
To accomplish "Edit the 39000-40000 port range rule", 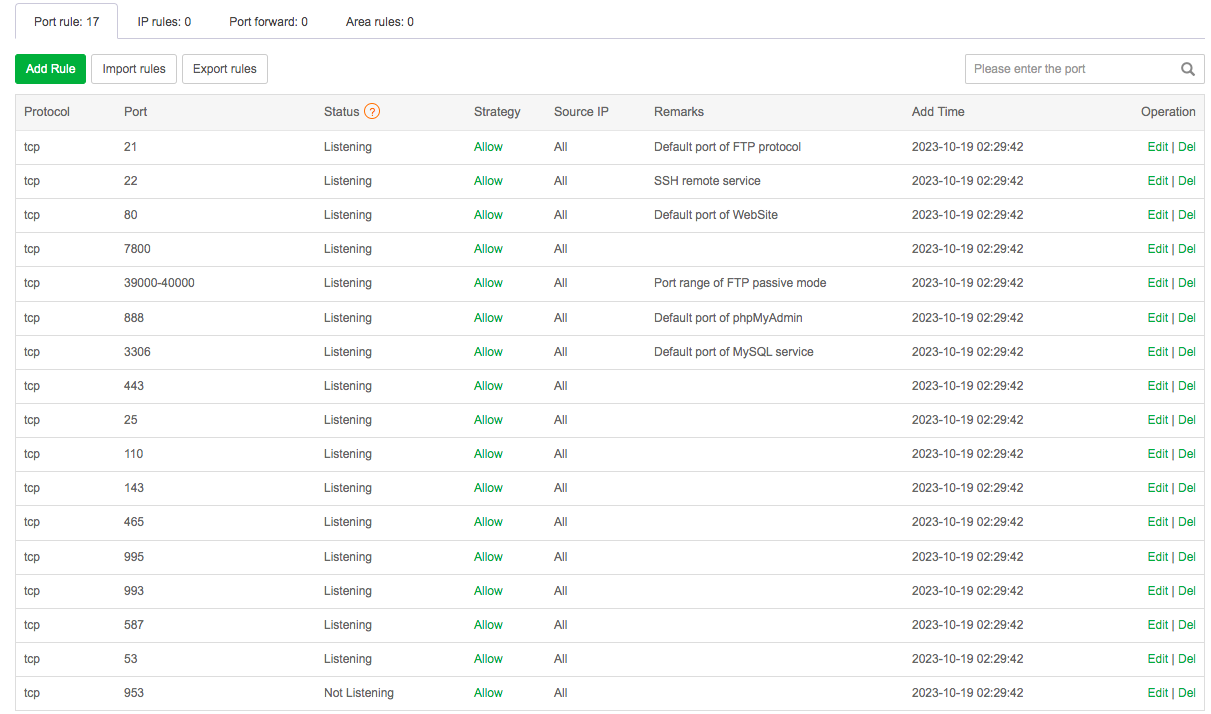I will (1157, 283).
